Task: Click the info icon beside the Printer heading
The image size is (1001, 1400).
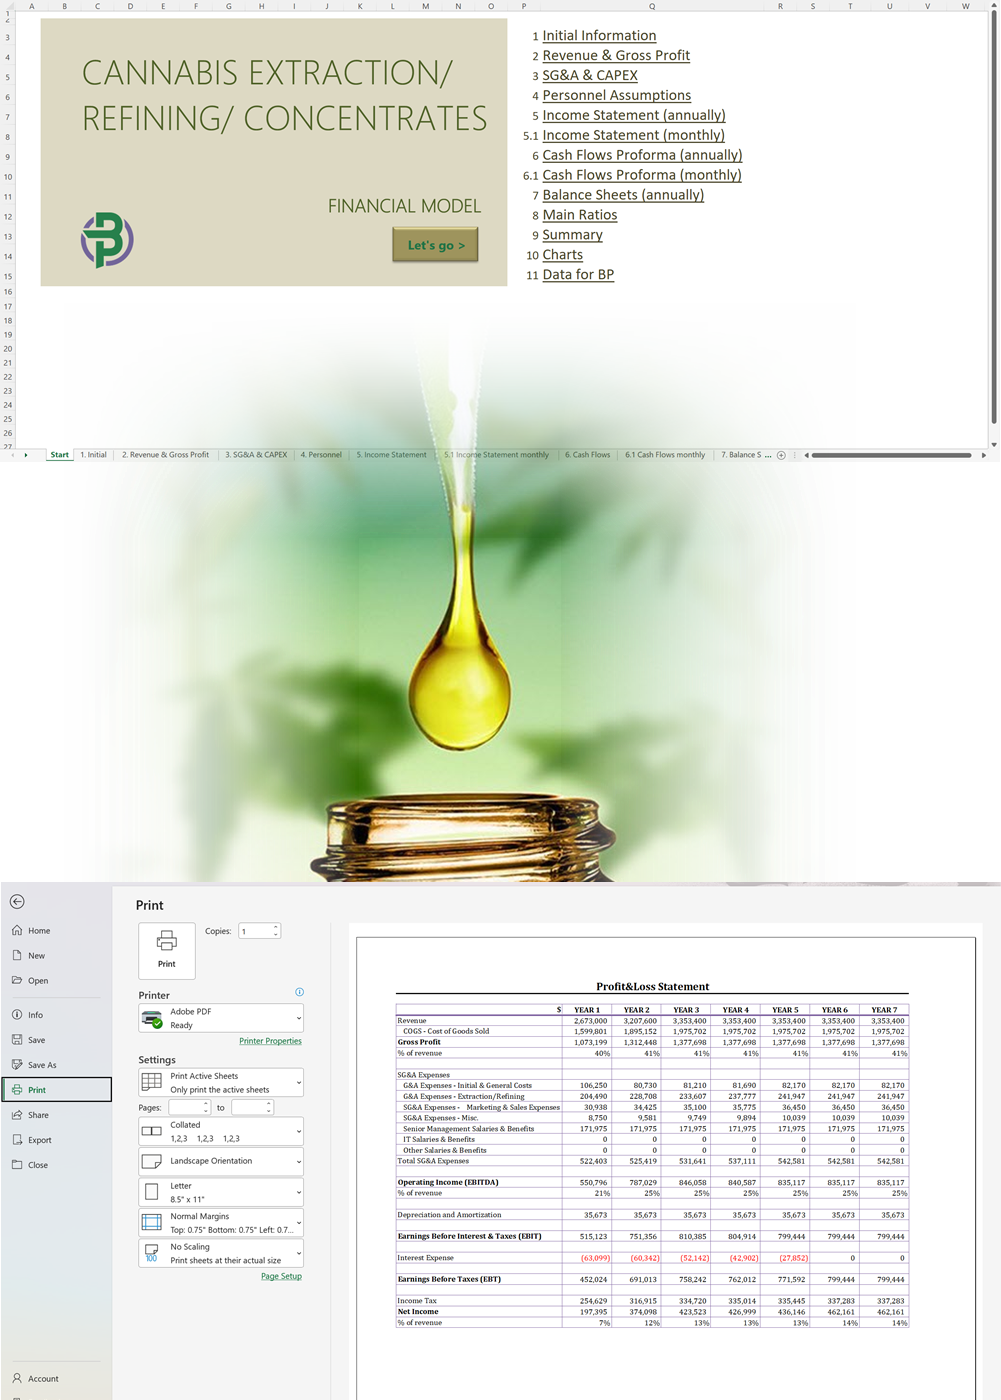Action: 298,992
